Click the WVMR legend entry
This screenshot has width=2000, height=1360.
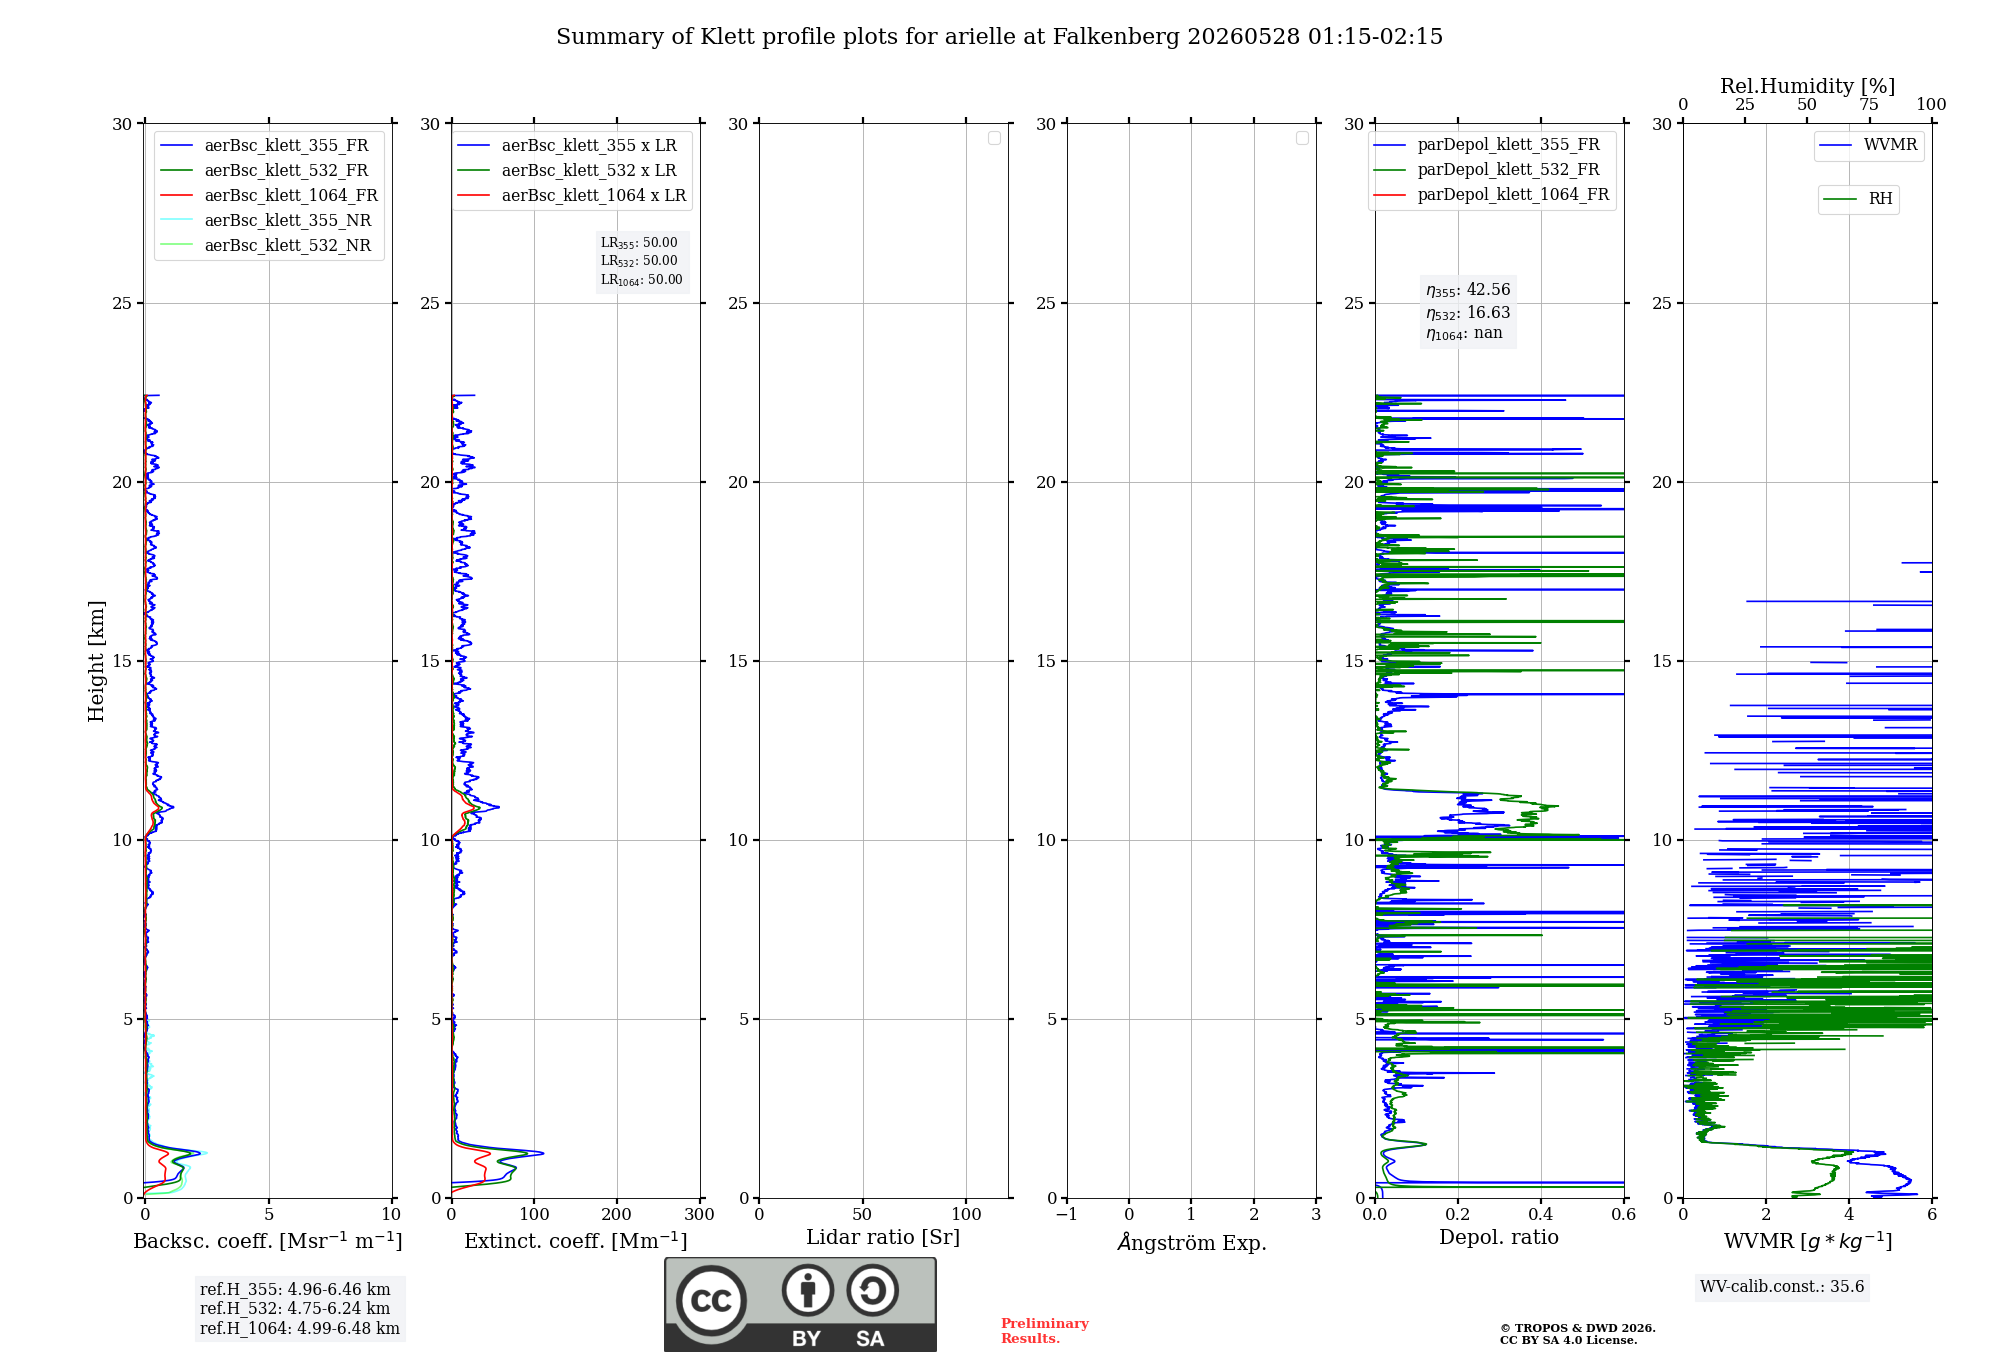[1869, 145]
